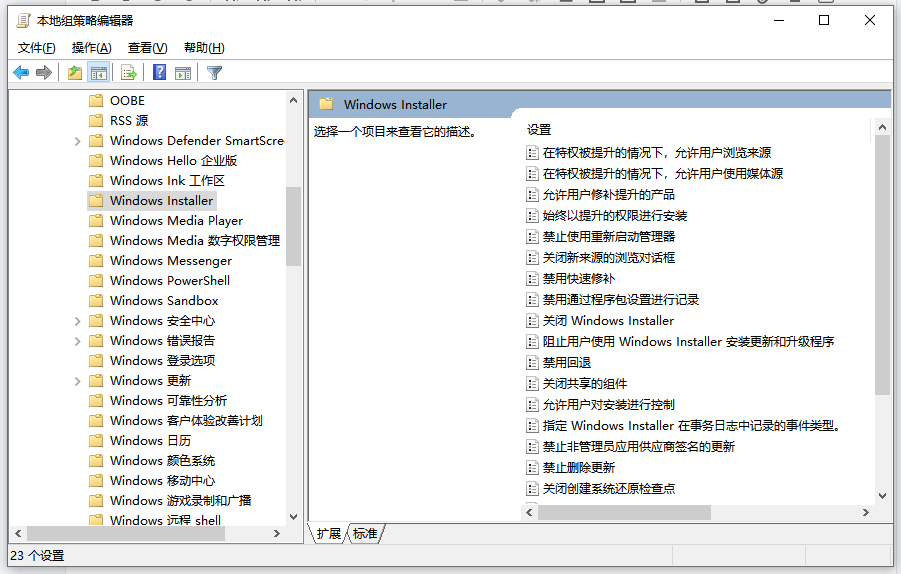Select Windows 登录选项 folder
Viewport: 901px width, 574px height.
tap(163, 361)
